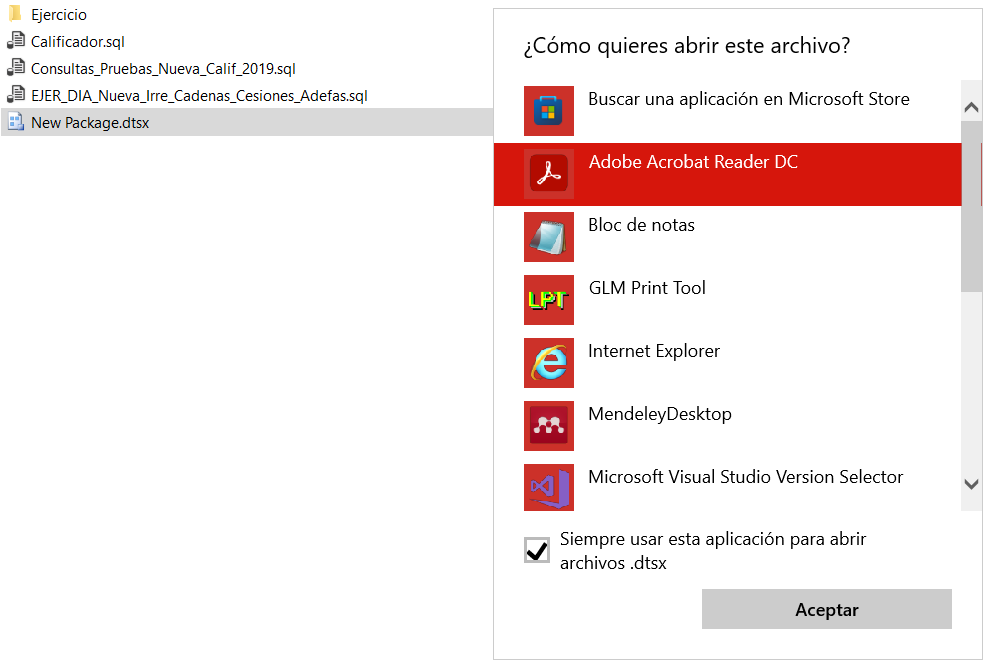Choose Internet Explorer in the app list

727,363
